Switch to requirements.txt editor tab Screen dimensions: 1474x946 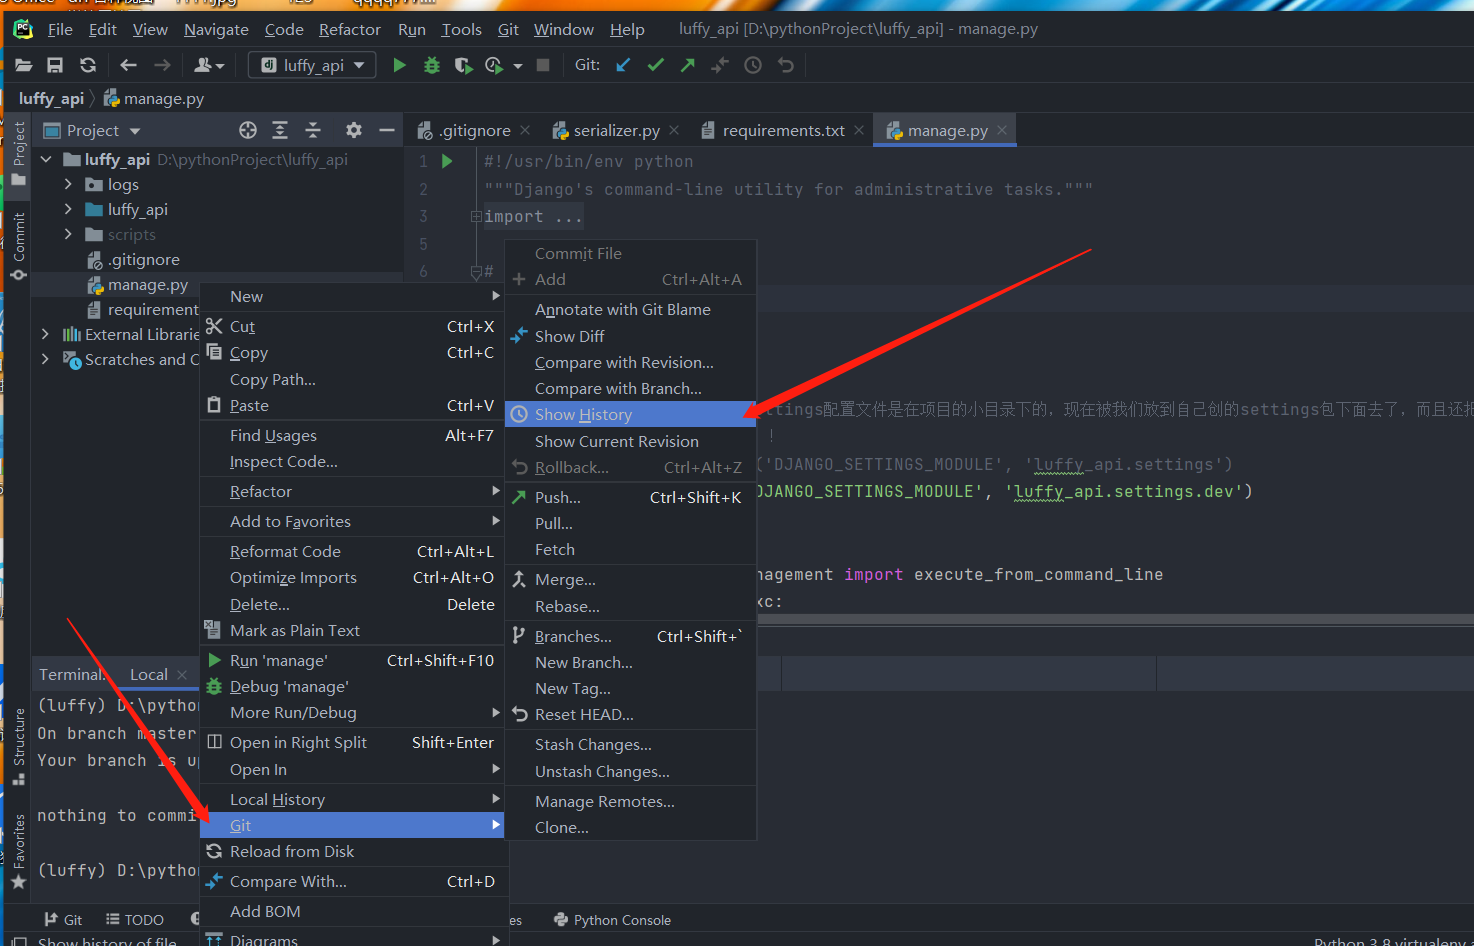click(x=783, y=130)
